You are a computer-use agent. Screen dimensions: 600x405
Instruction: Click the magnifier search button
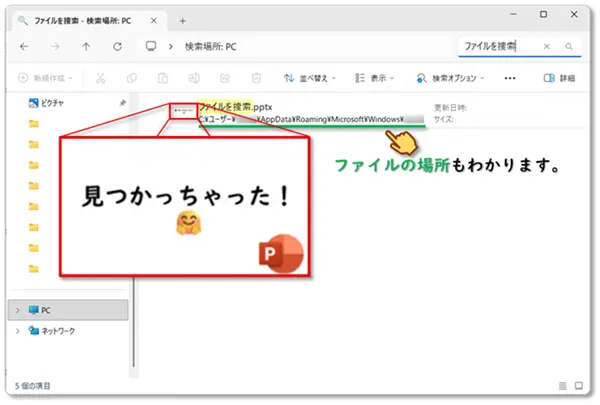point(569,46)
